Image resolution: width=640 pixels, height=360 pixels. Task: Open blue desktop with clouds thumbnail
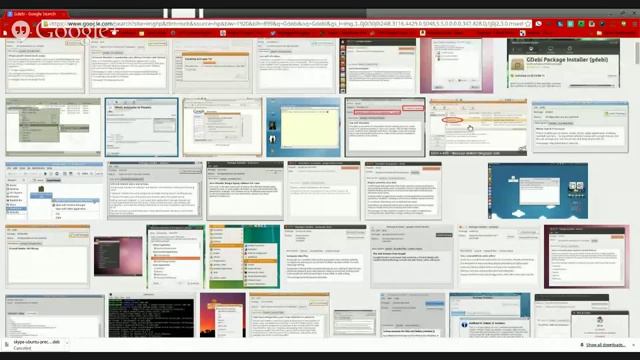[538, 191]
